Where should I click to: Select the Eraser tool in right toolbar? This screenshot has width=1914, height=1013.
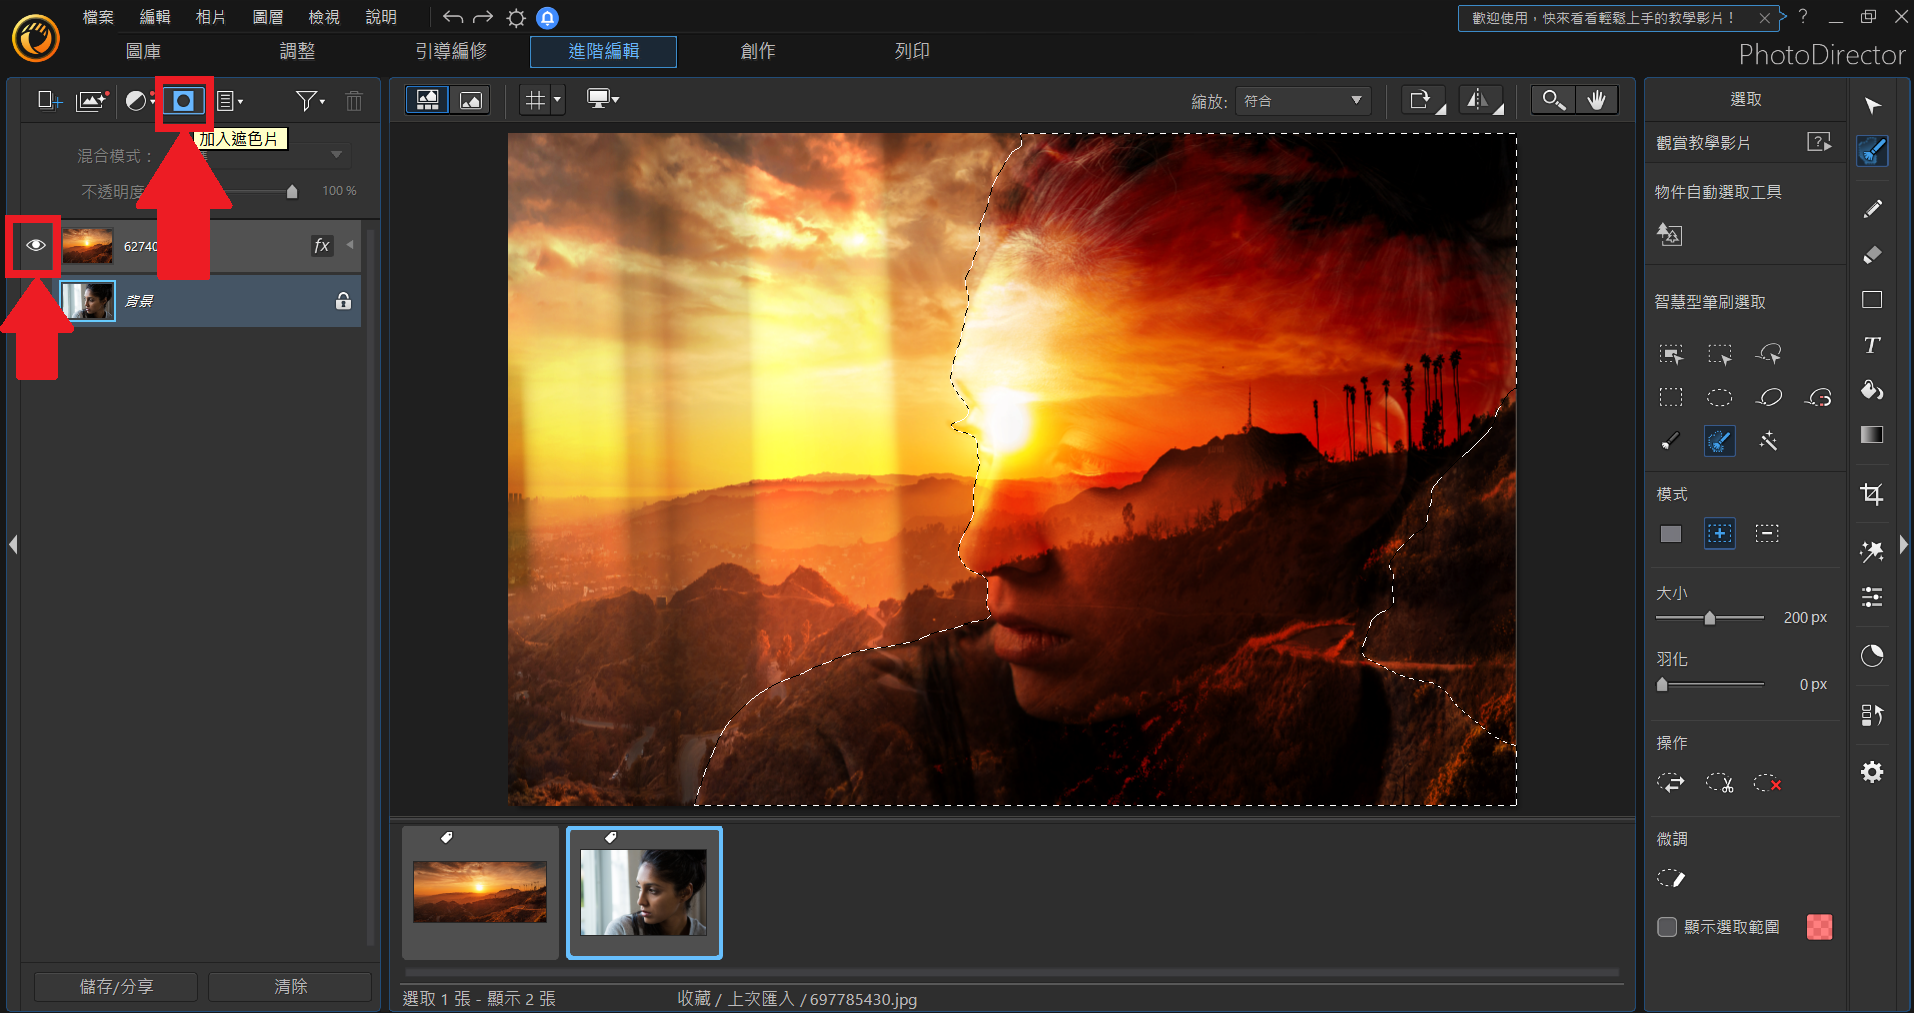pyautogui.click(x=1872, y=255)
